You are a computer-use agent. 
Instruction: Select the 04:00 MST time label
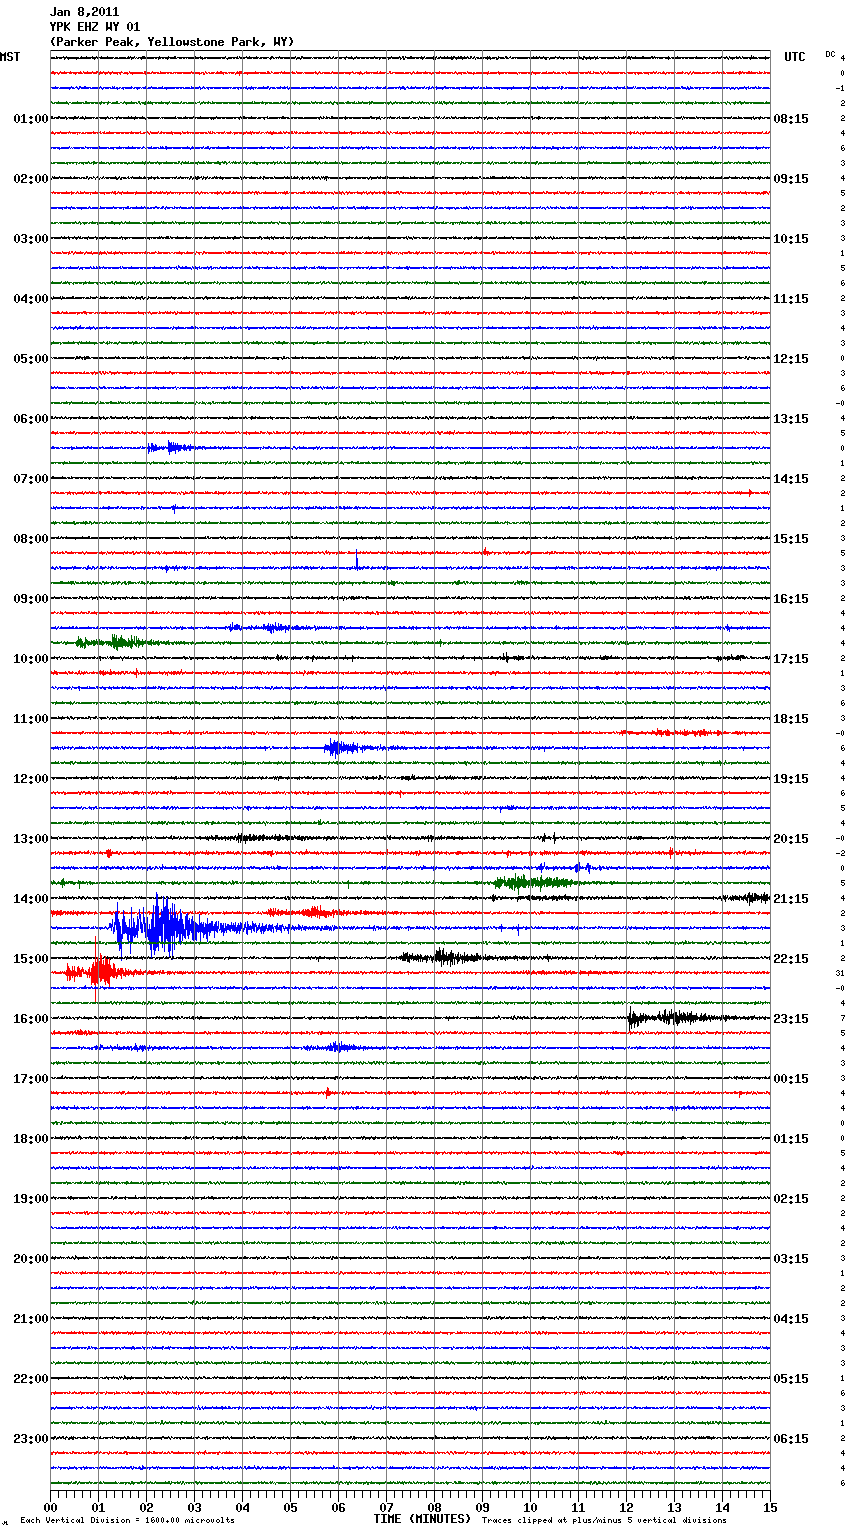point(31,299)
